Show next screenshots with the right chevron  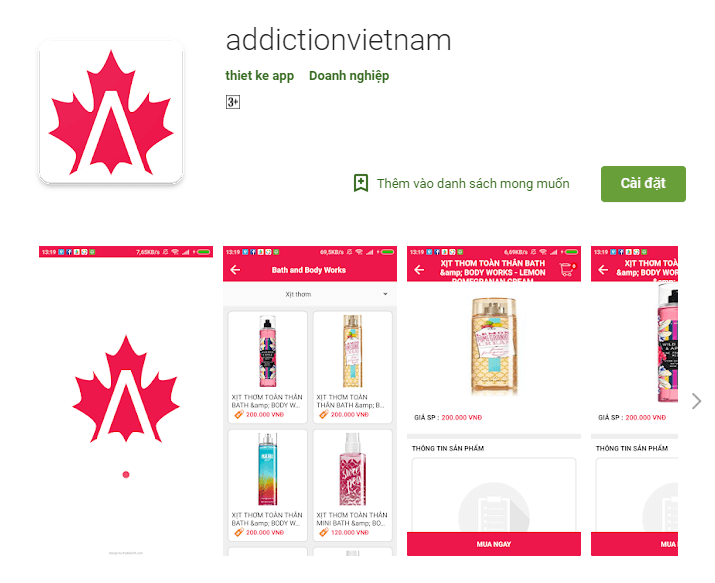pyautogui.click(x=696, y=401)
